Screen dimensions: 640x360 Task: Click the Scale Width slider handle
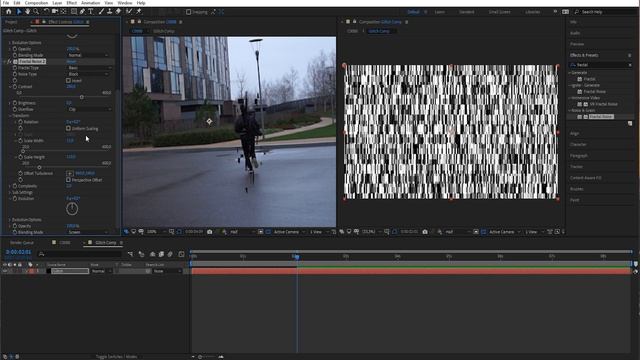[x=23, y=151]
